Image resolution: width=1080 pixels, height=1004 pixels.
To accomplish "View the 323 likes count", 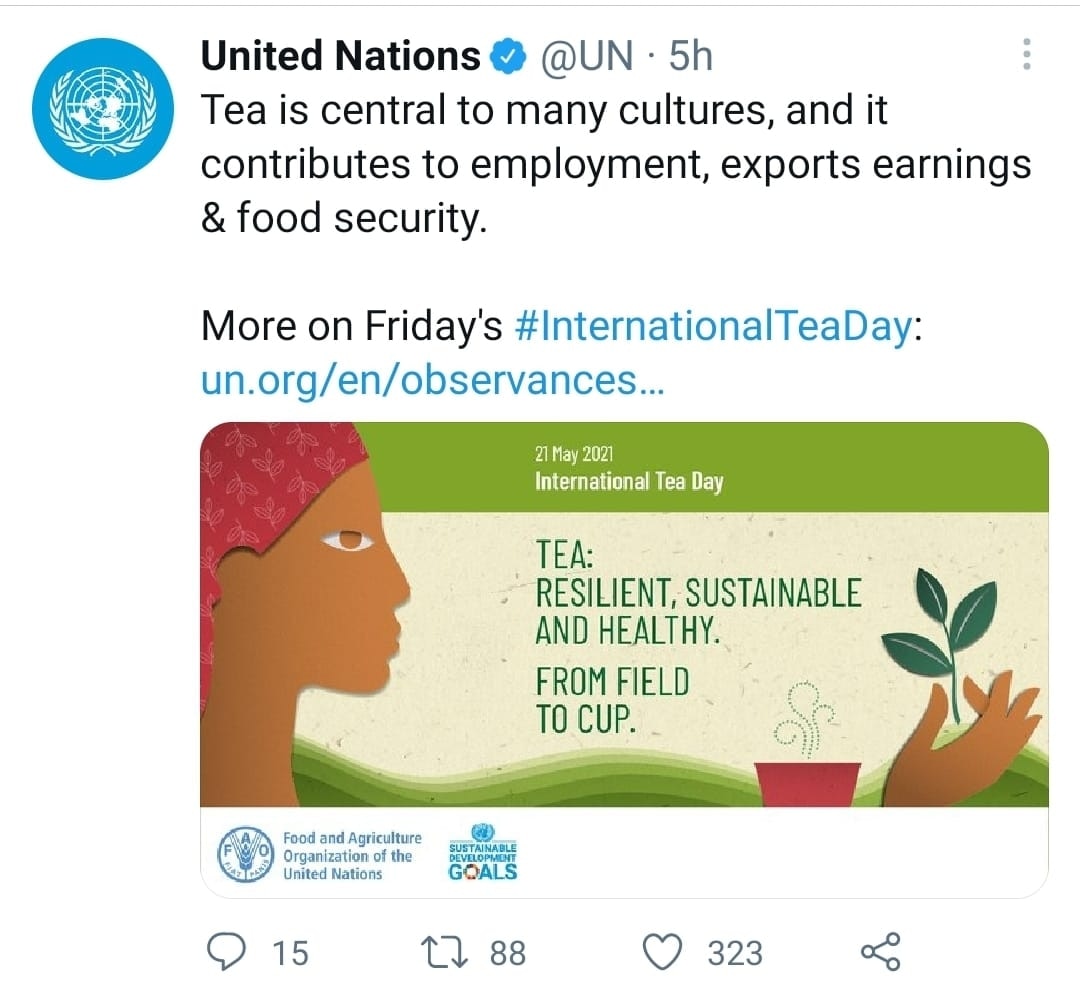I will [735, 953].
